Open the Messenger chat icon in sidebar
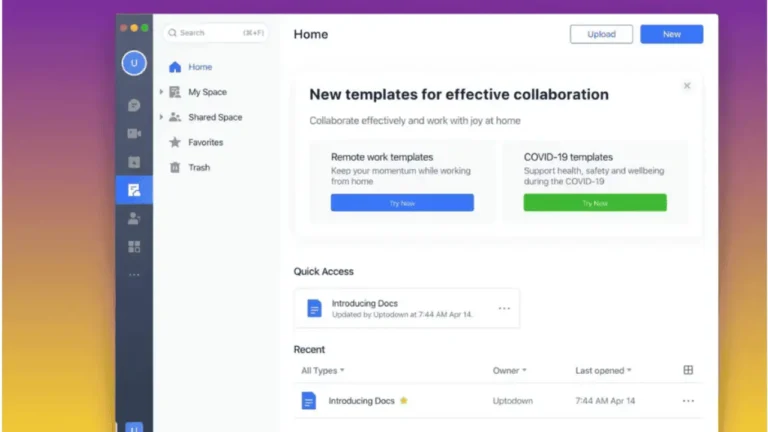This screenshot has width=768, height=432. click(x=134, y=105)
